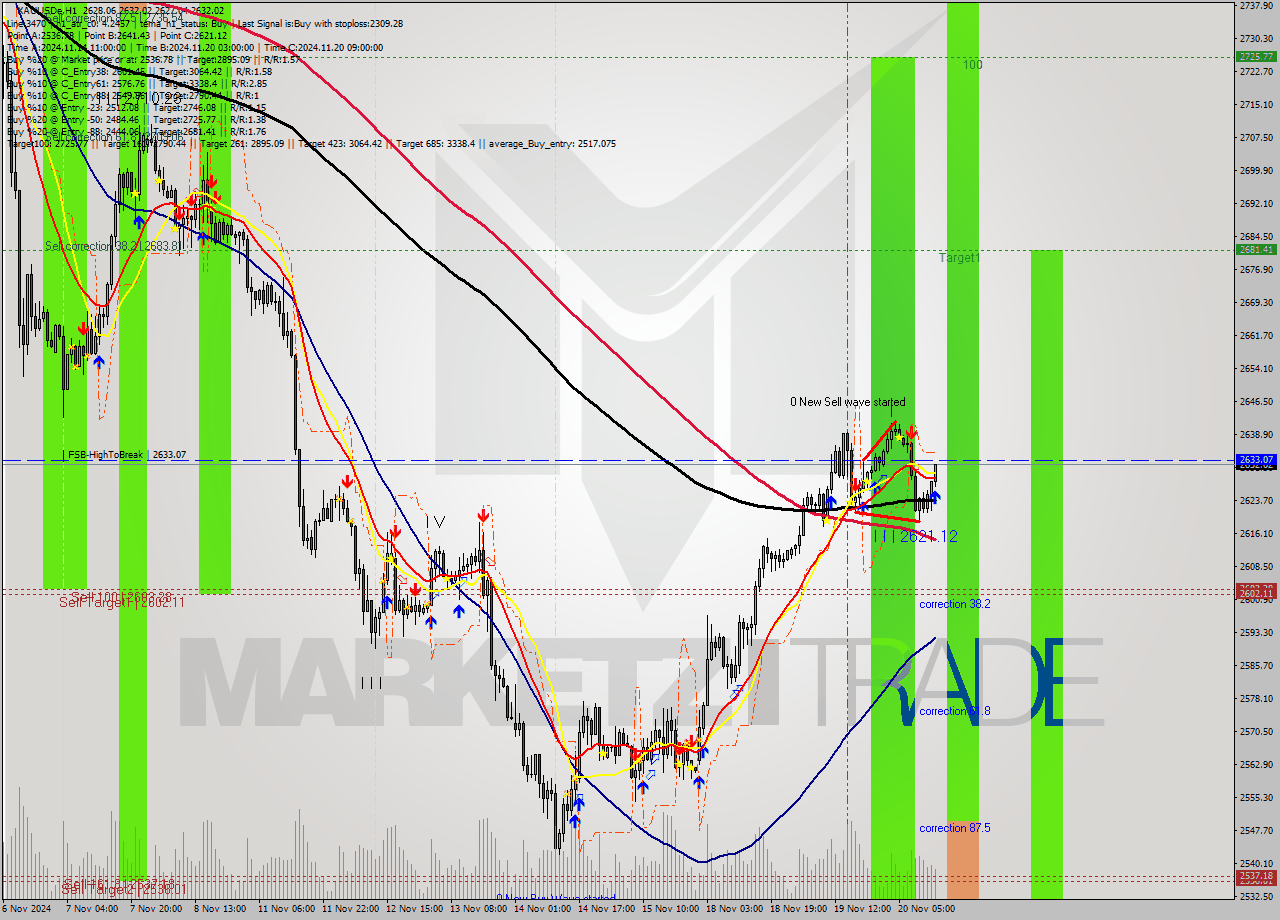The width and height of the screenshot is (1280, 920).
Task: Click the red 2602.11 price tag on axis
Action: (x=1256, y=593)
